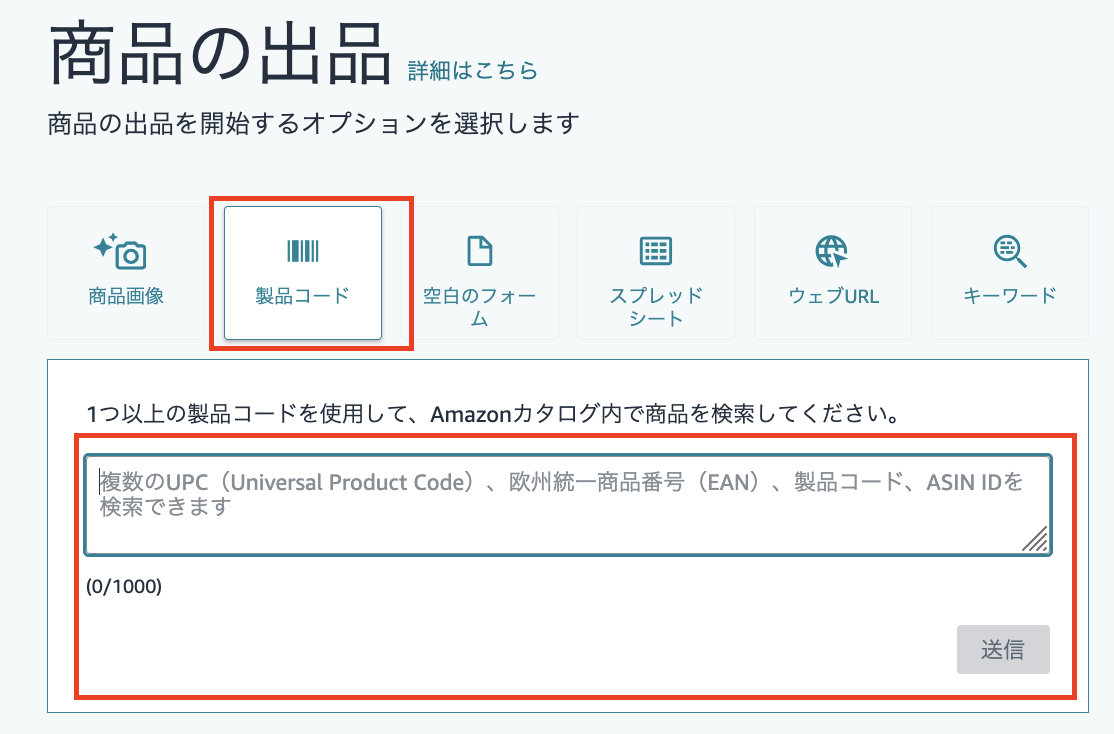1114x734 pixels.
Task: Click the spreadsheet grid icon
Action: (656, 251)
